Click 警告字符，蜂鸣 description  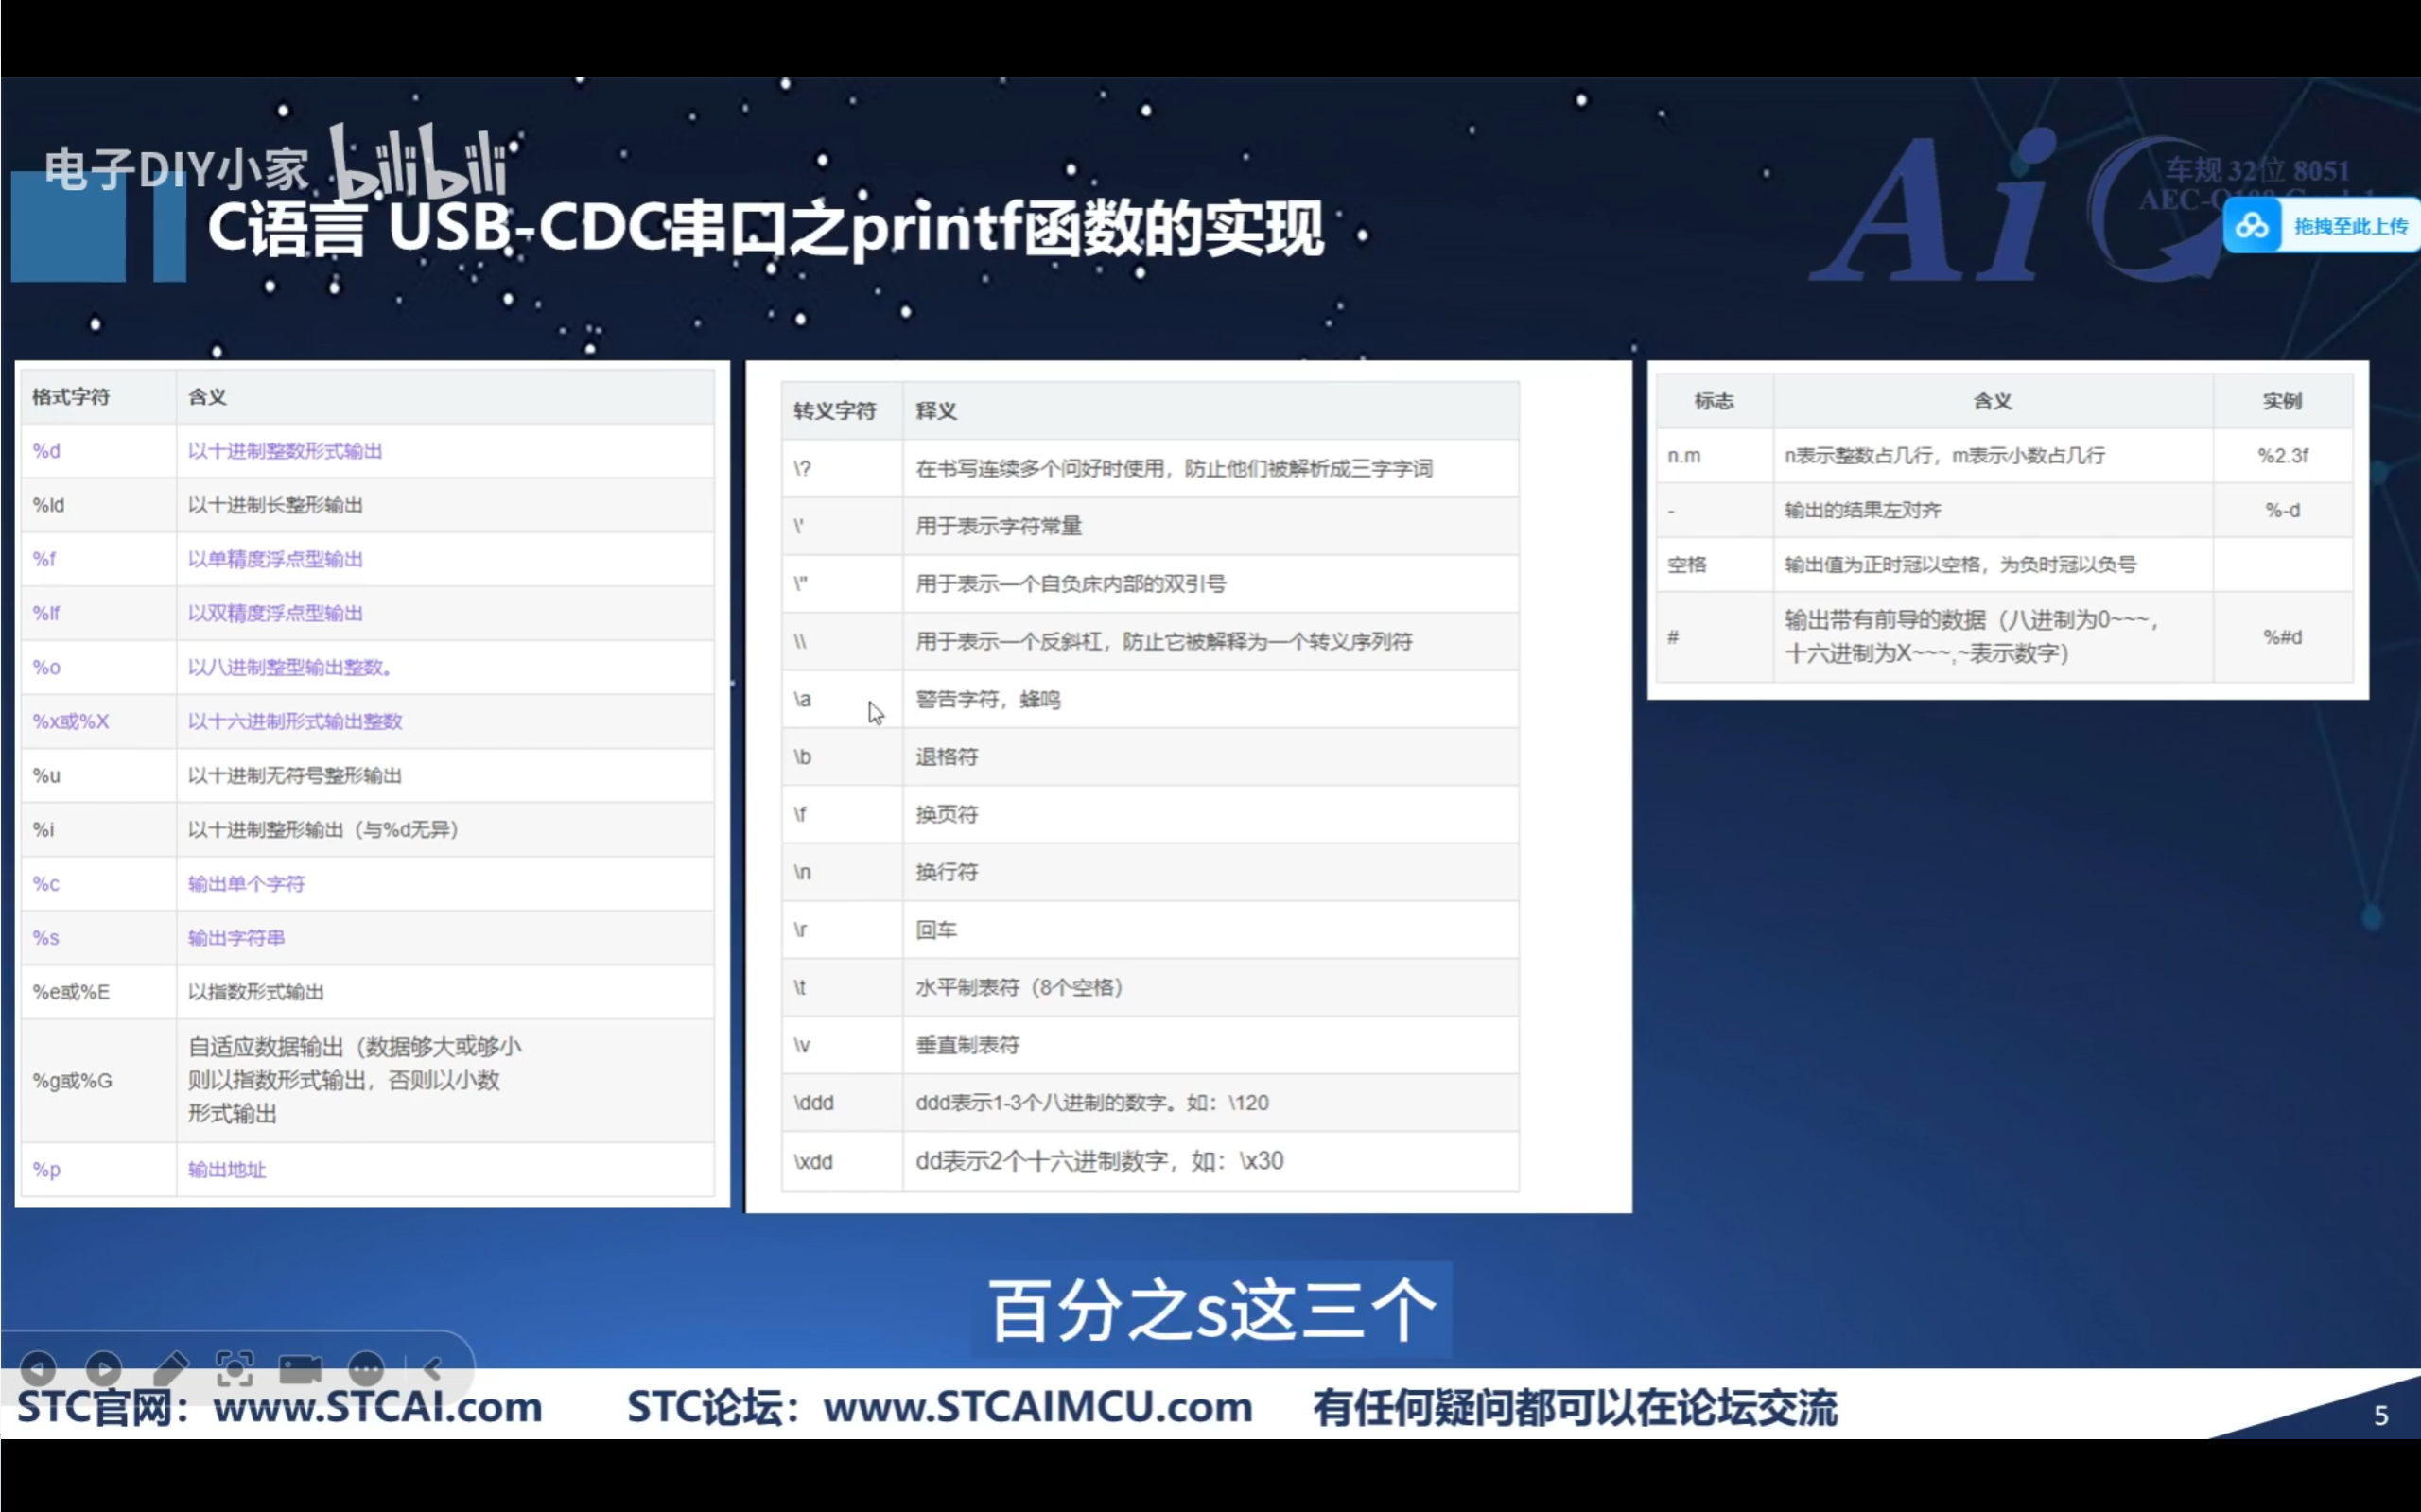tap(988, 699)
